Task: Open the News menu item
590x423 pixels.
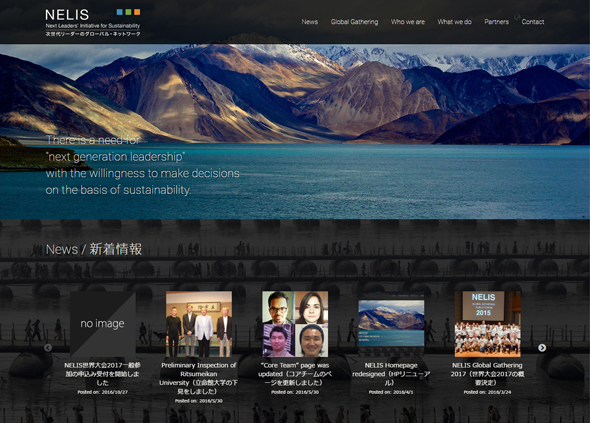Action: pyautogui.click(x=310, y=22)
